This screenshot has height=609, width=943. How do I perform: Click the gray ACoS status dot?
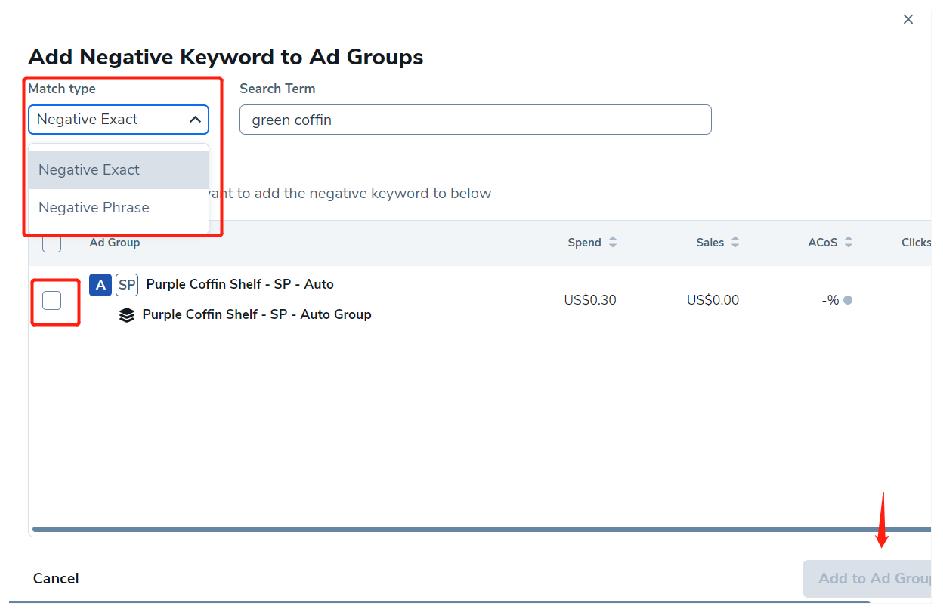tap(848, 301)
